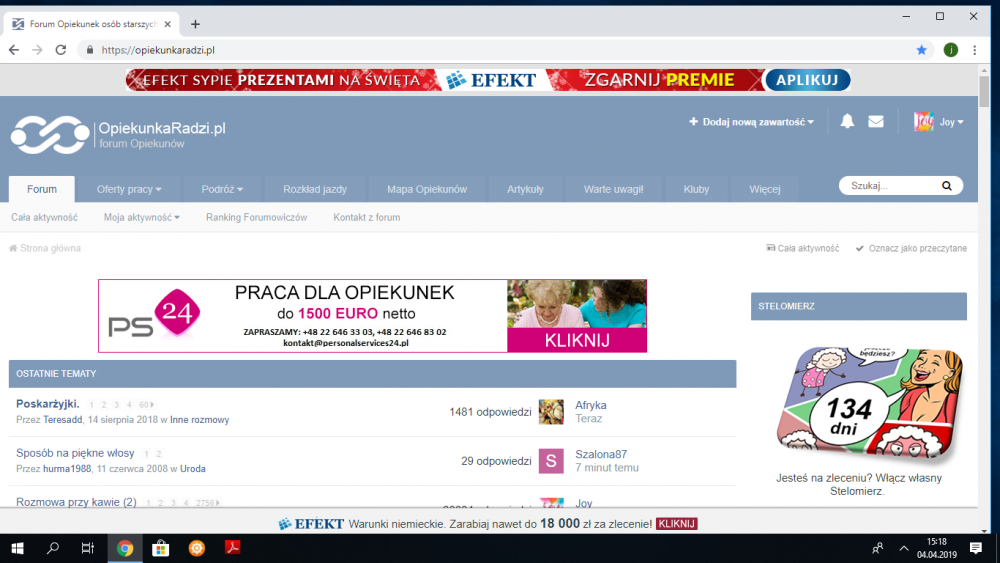Show hidden system tray icons
Image resolution: width=1000 pixels, height=563 pixels.
click(x=904, y=548)
